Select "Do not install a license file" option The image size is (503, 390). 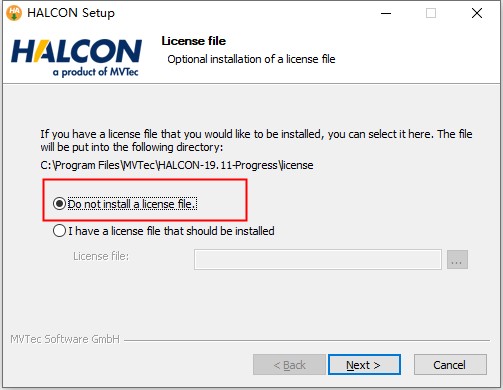point(59,204)
